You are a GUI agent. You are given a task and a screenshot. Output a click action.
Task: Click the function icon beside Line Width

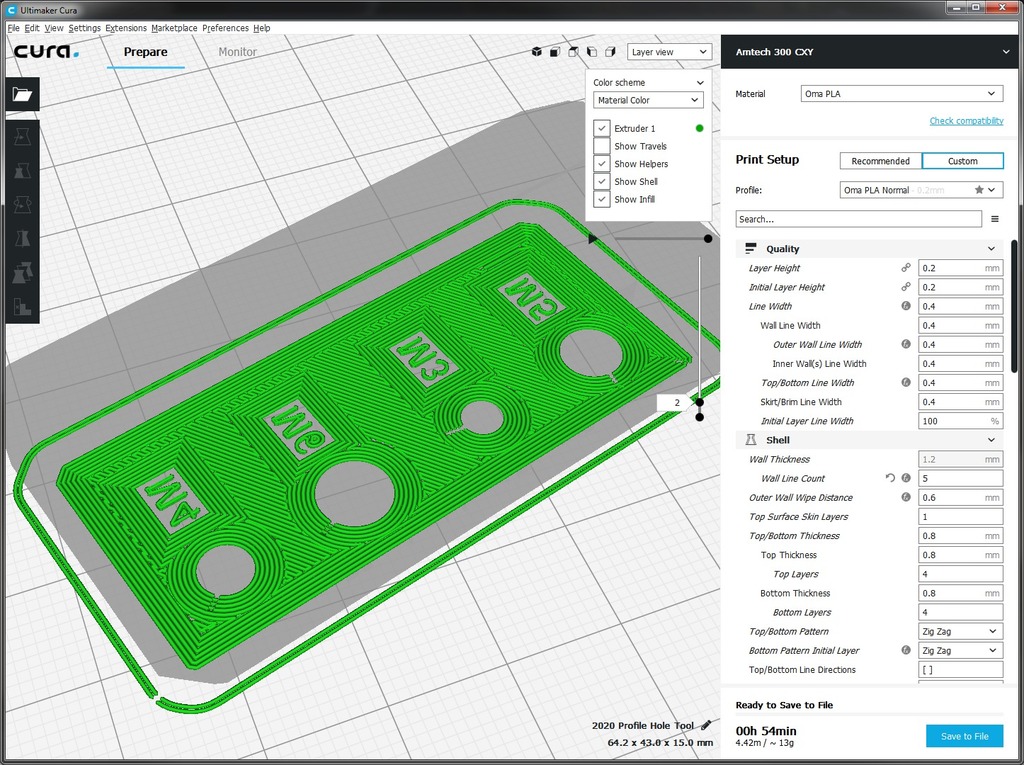906,306
